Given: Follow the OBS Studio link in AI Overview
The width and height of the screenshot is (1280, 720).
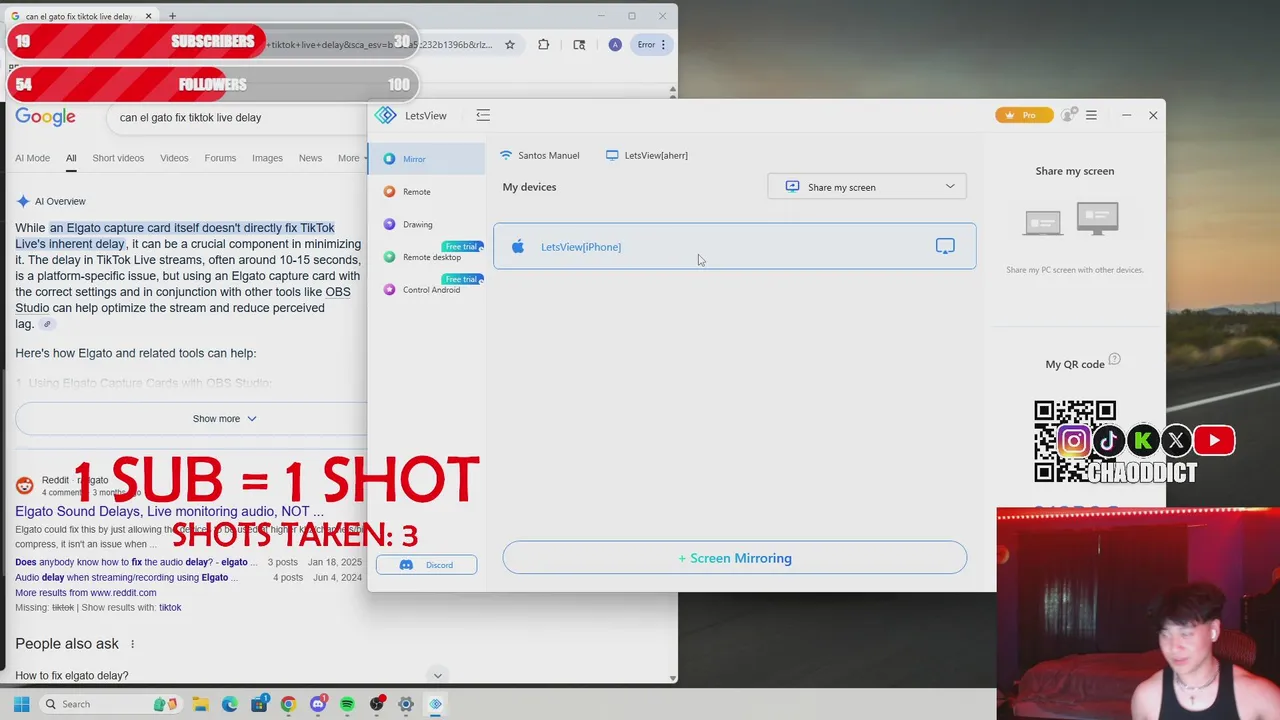Looking at the screenshot, I should 182,300.
